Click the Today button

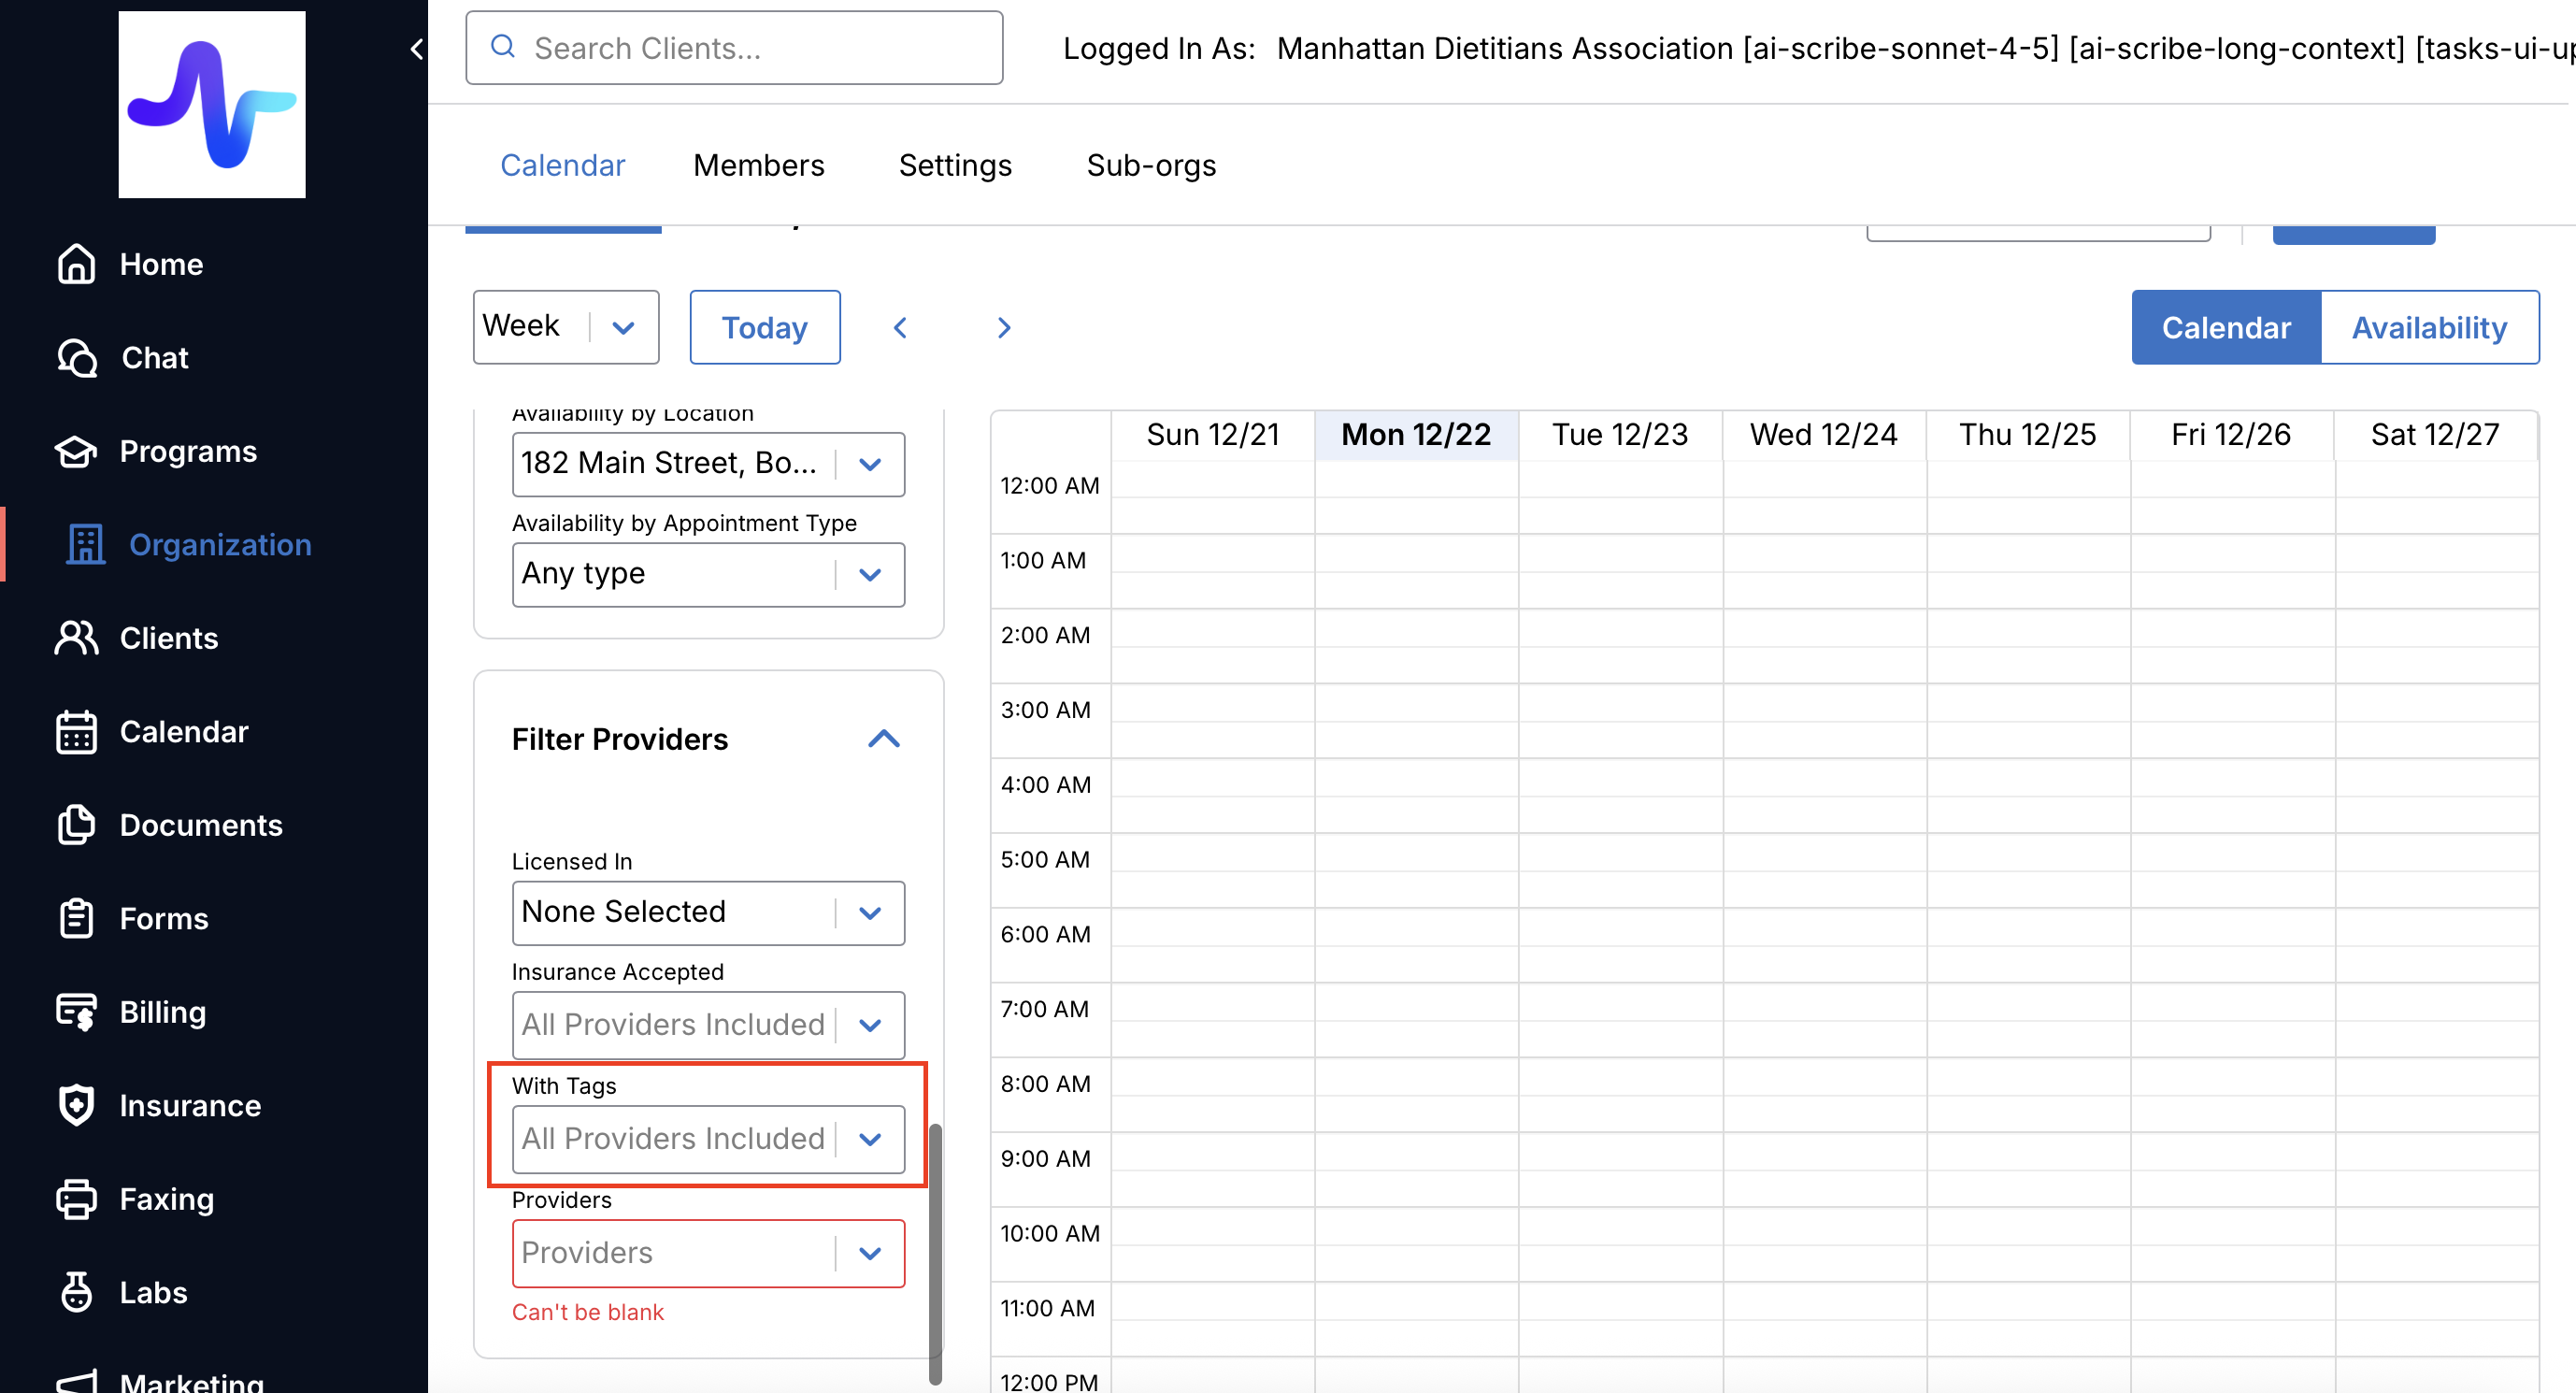click(764, 328)
